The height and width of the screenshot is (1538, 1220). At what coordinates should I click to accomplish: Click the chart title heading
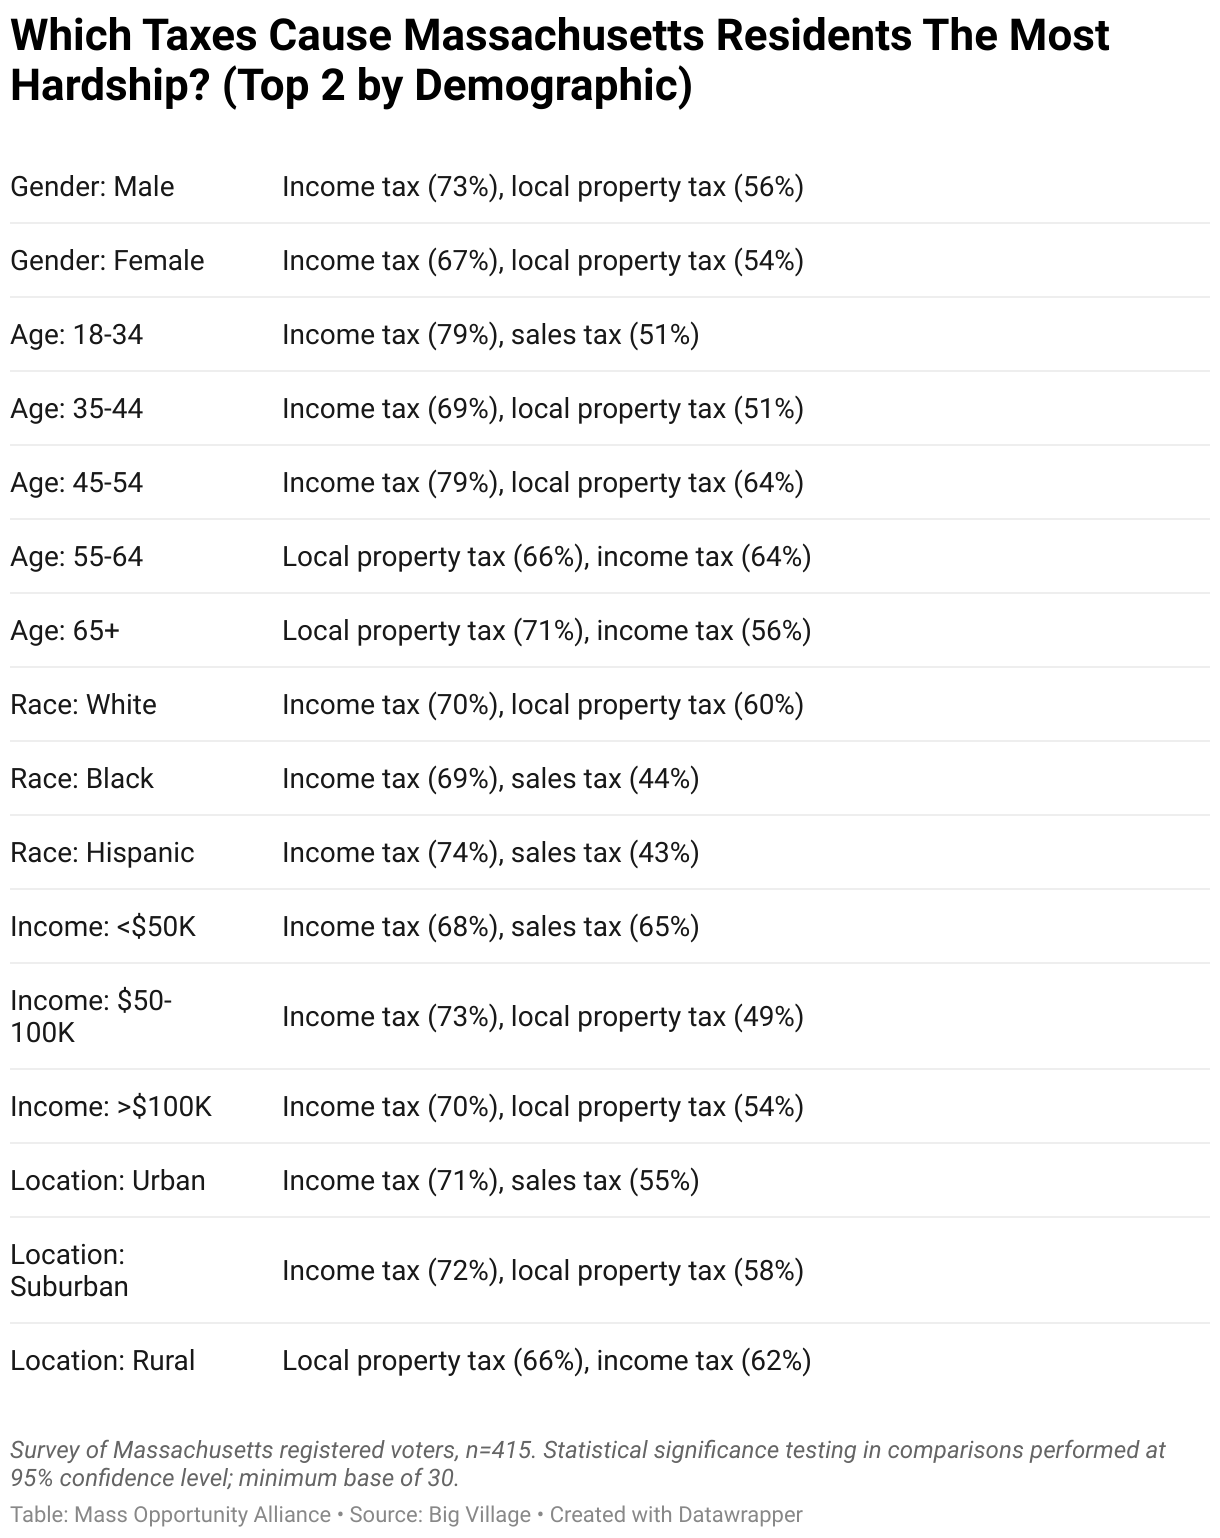[560, 60]
